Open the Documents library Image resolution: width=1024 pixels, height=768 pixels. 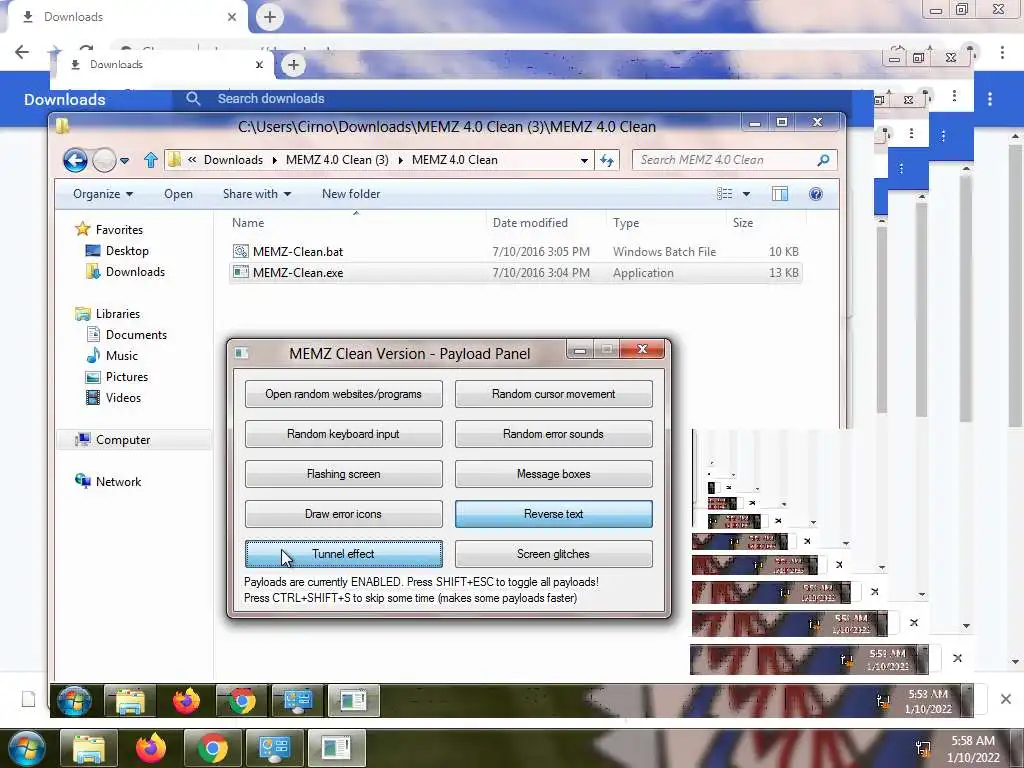pos(136,335)
